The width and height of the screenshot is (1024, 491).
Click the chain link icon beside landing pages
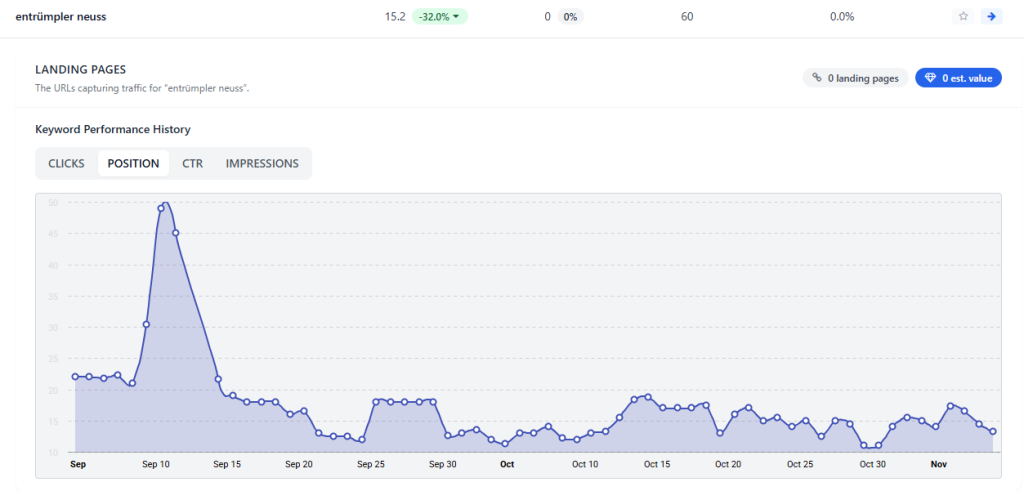click(x=817, y=78)
